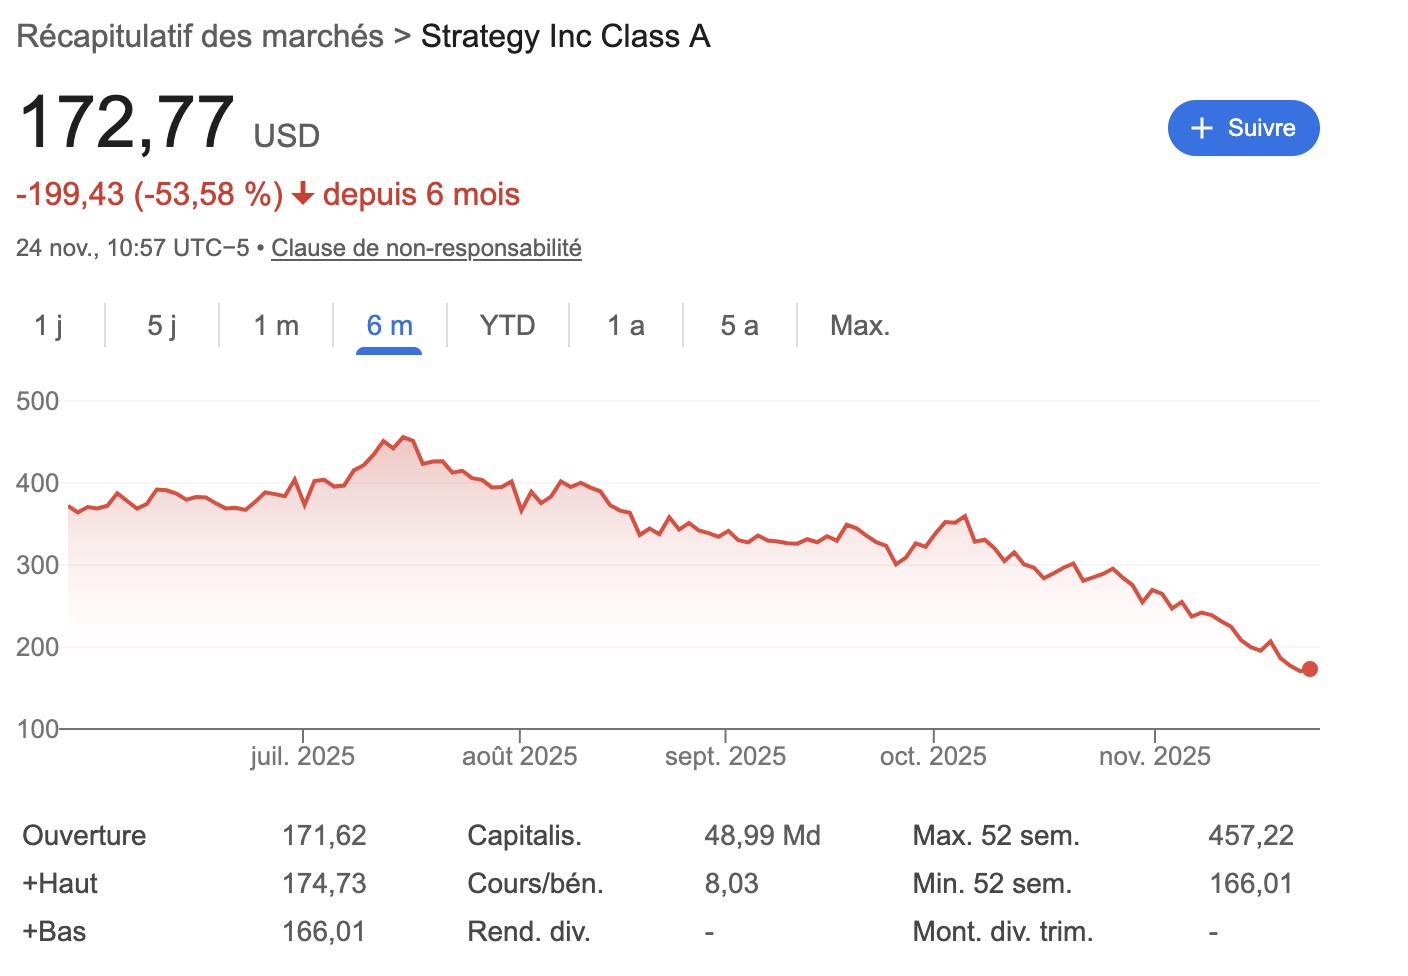Click the Capitalis. statistic label
1408x976 pixels.
pyautogui.click(x=524, y=835)
